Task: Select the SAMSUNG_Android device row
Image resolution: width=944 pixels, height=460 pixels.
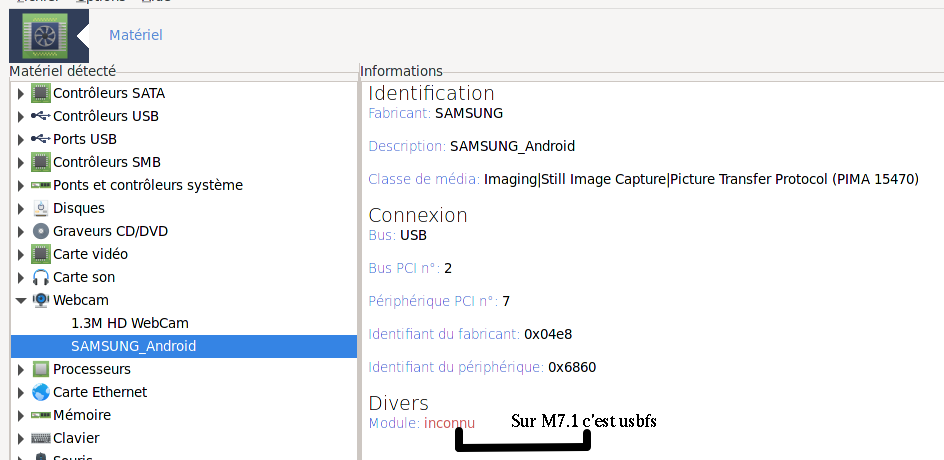Action: 184,346
